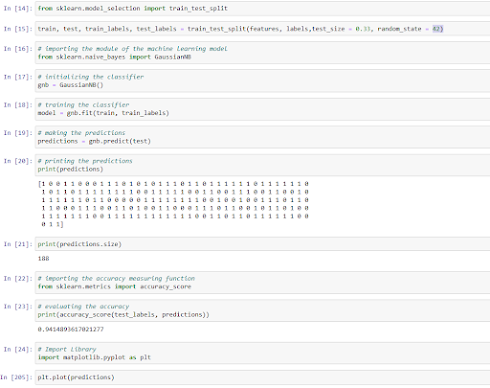Place cursor in 'gnb = GaussianNB()' line
The image size is (490, 388).
click(70, 85)
